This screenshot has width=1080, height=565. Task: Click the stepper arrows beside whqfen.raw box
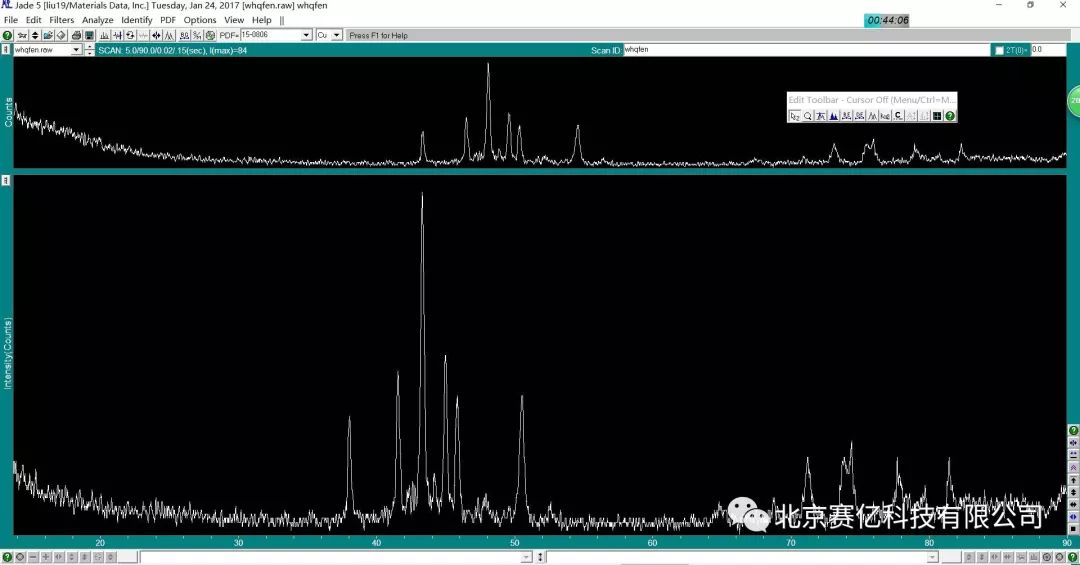[x=90, y=50]
